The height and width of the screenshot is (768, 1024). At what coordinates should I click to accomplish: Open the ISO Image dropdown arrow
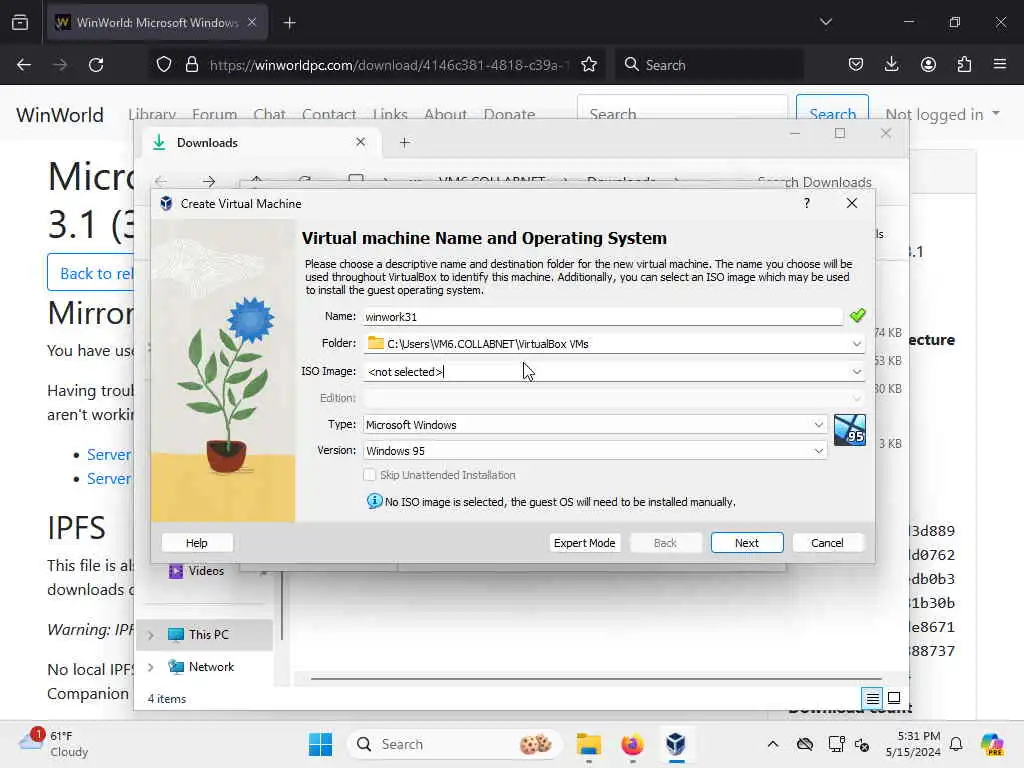856,372
